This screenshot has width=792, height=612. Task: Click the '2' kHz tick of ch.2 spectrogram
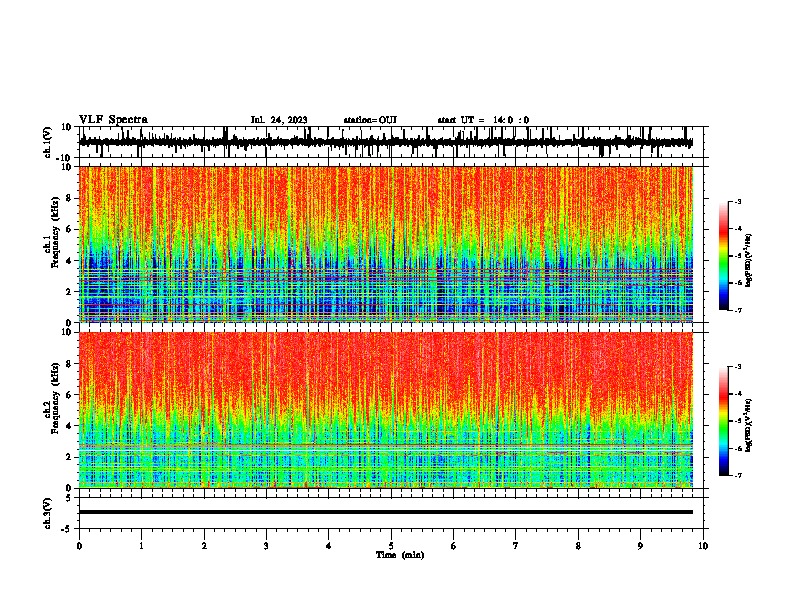click(69, 457)
